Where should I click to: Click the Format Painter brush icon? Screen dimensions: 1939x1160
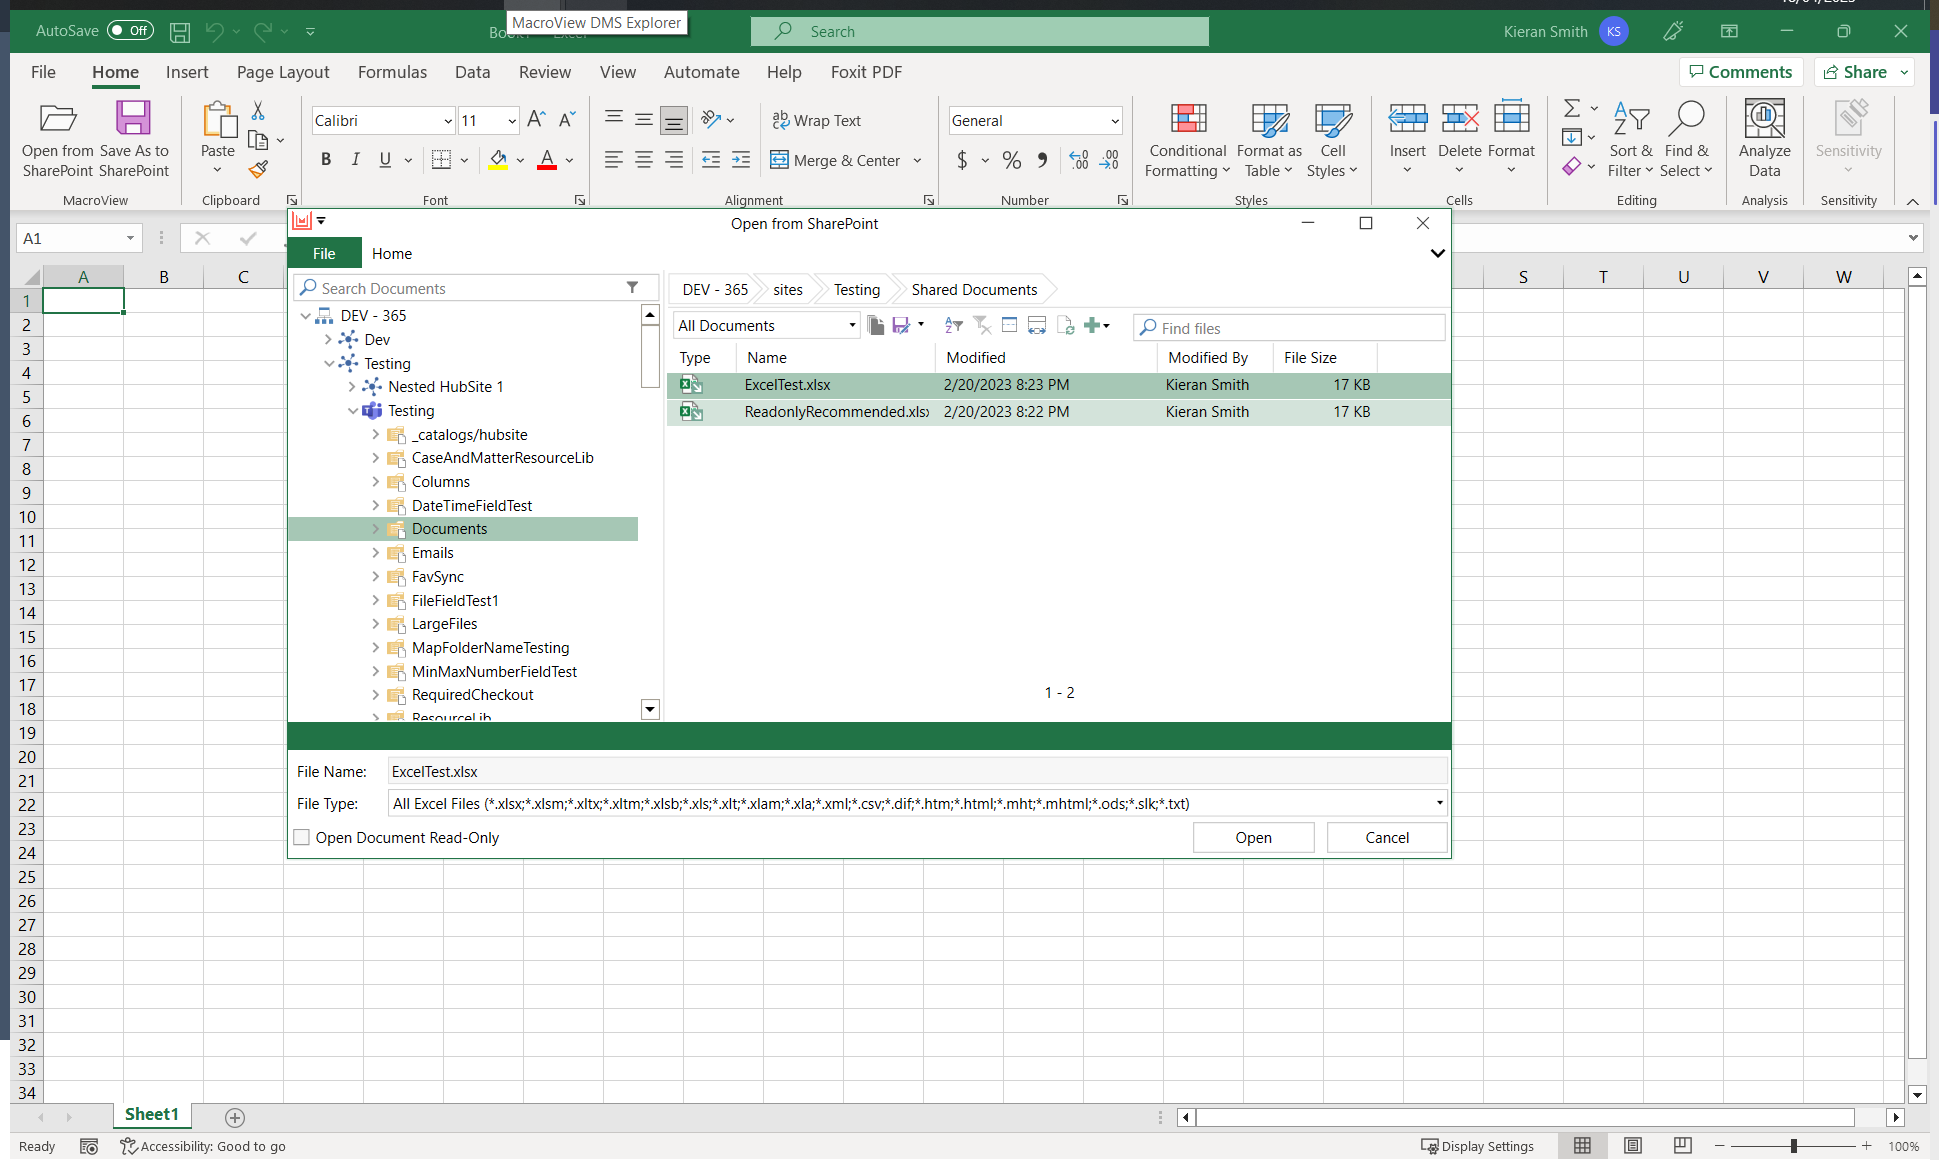pyautogui.click(x=258, y=170)
